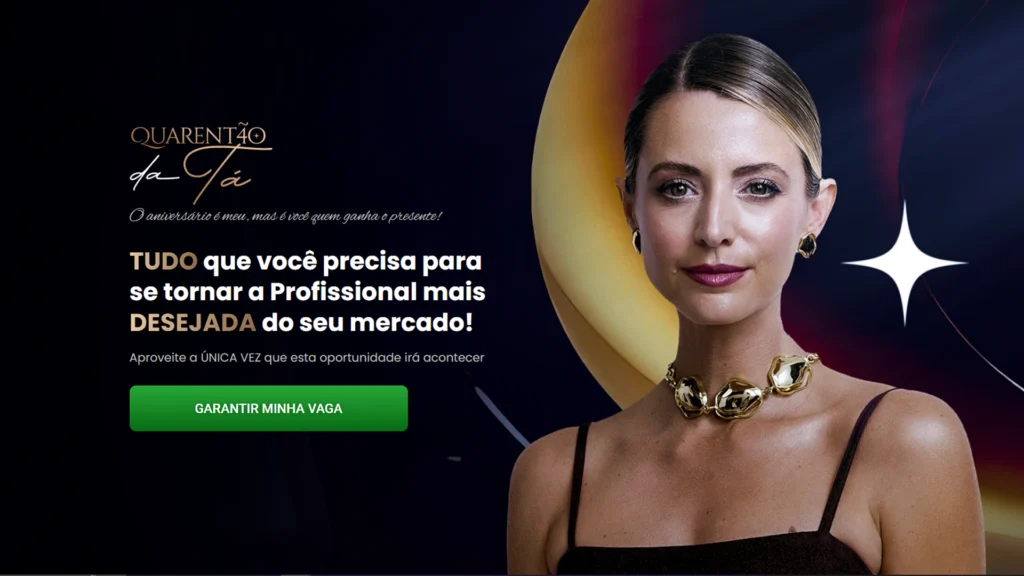The image size is (1024, 576).
Task: Select the '40' numeral in the logo
Action: pos(250,135)
